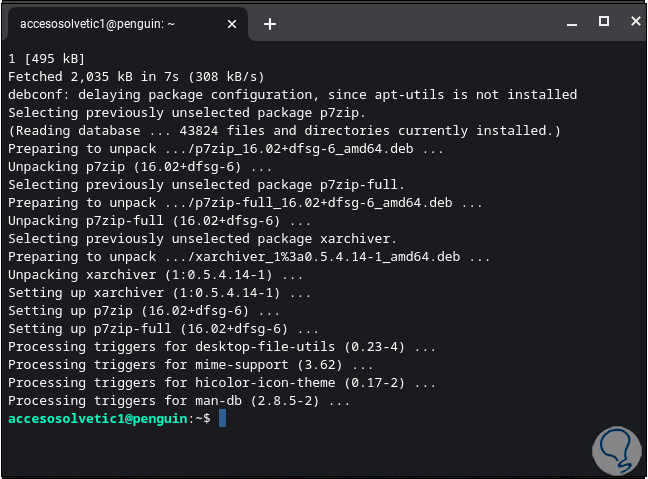
Task: Click the debconf delaying package configuration line
Action: point(292,94)
